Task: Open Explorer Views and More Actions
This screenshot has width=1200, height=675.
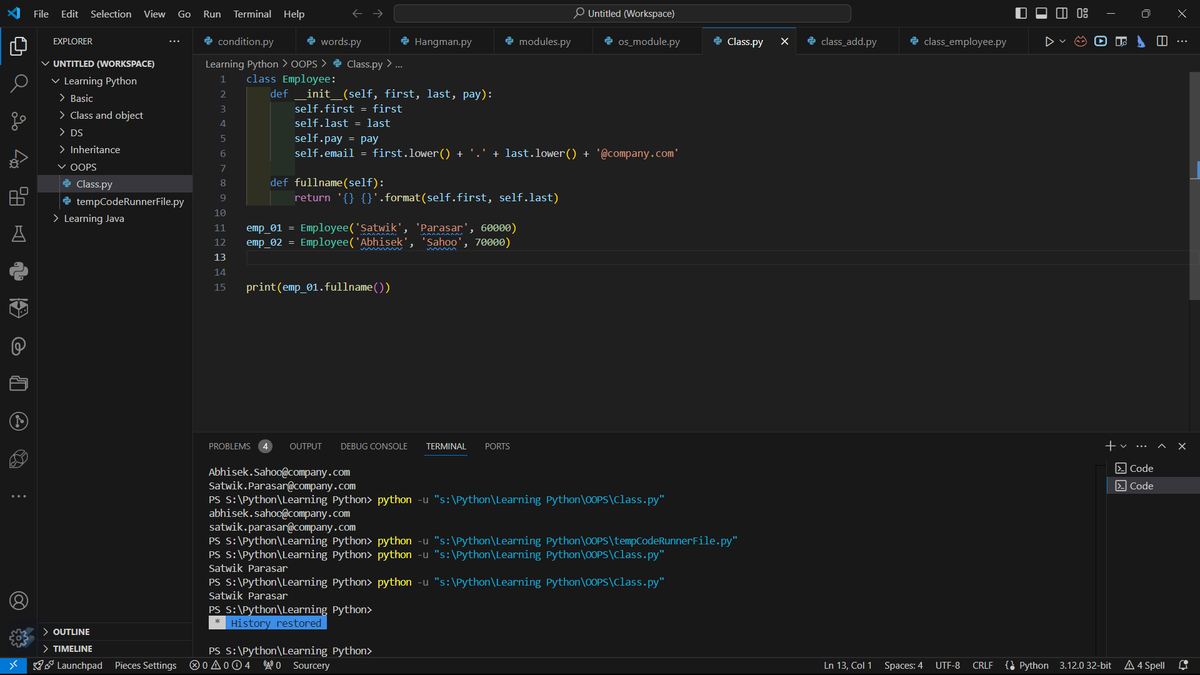Action: (x=175, y=41)
